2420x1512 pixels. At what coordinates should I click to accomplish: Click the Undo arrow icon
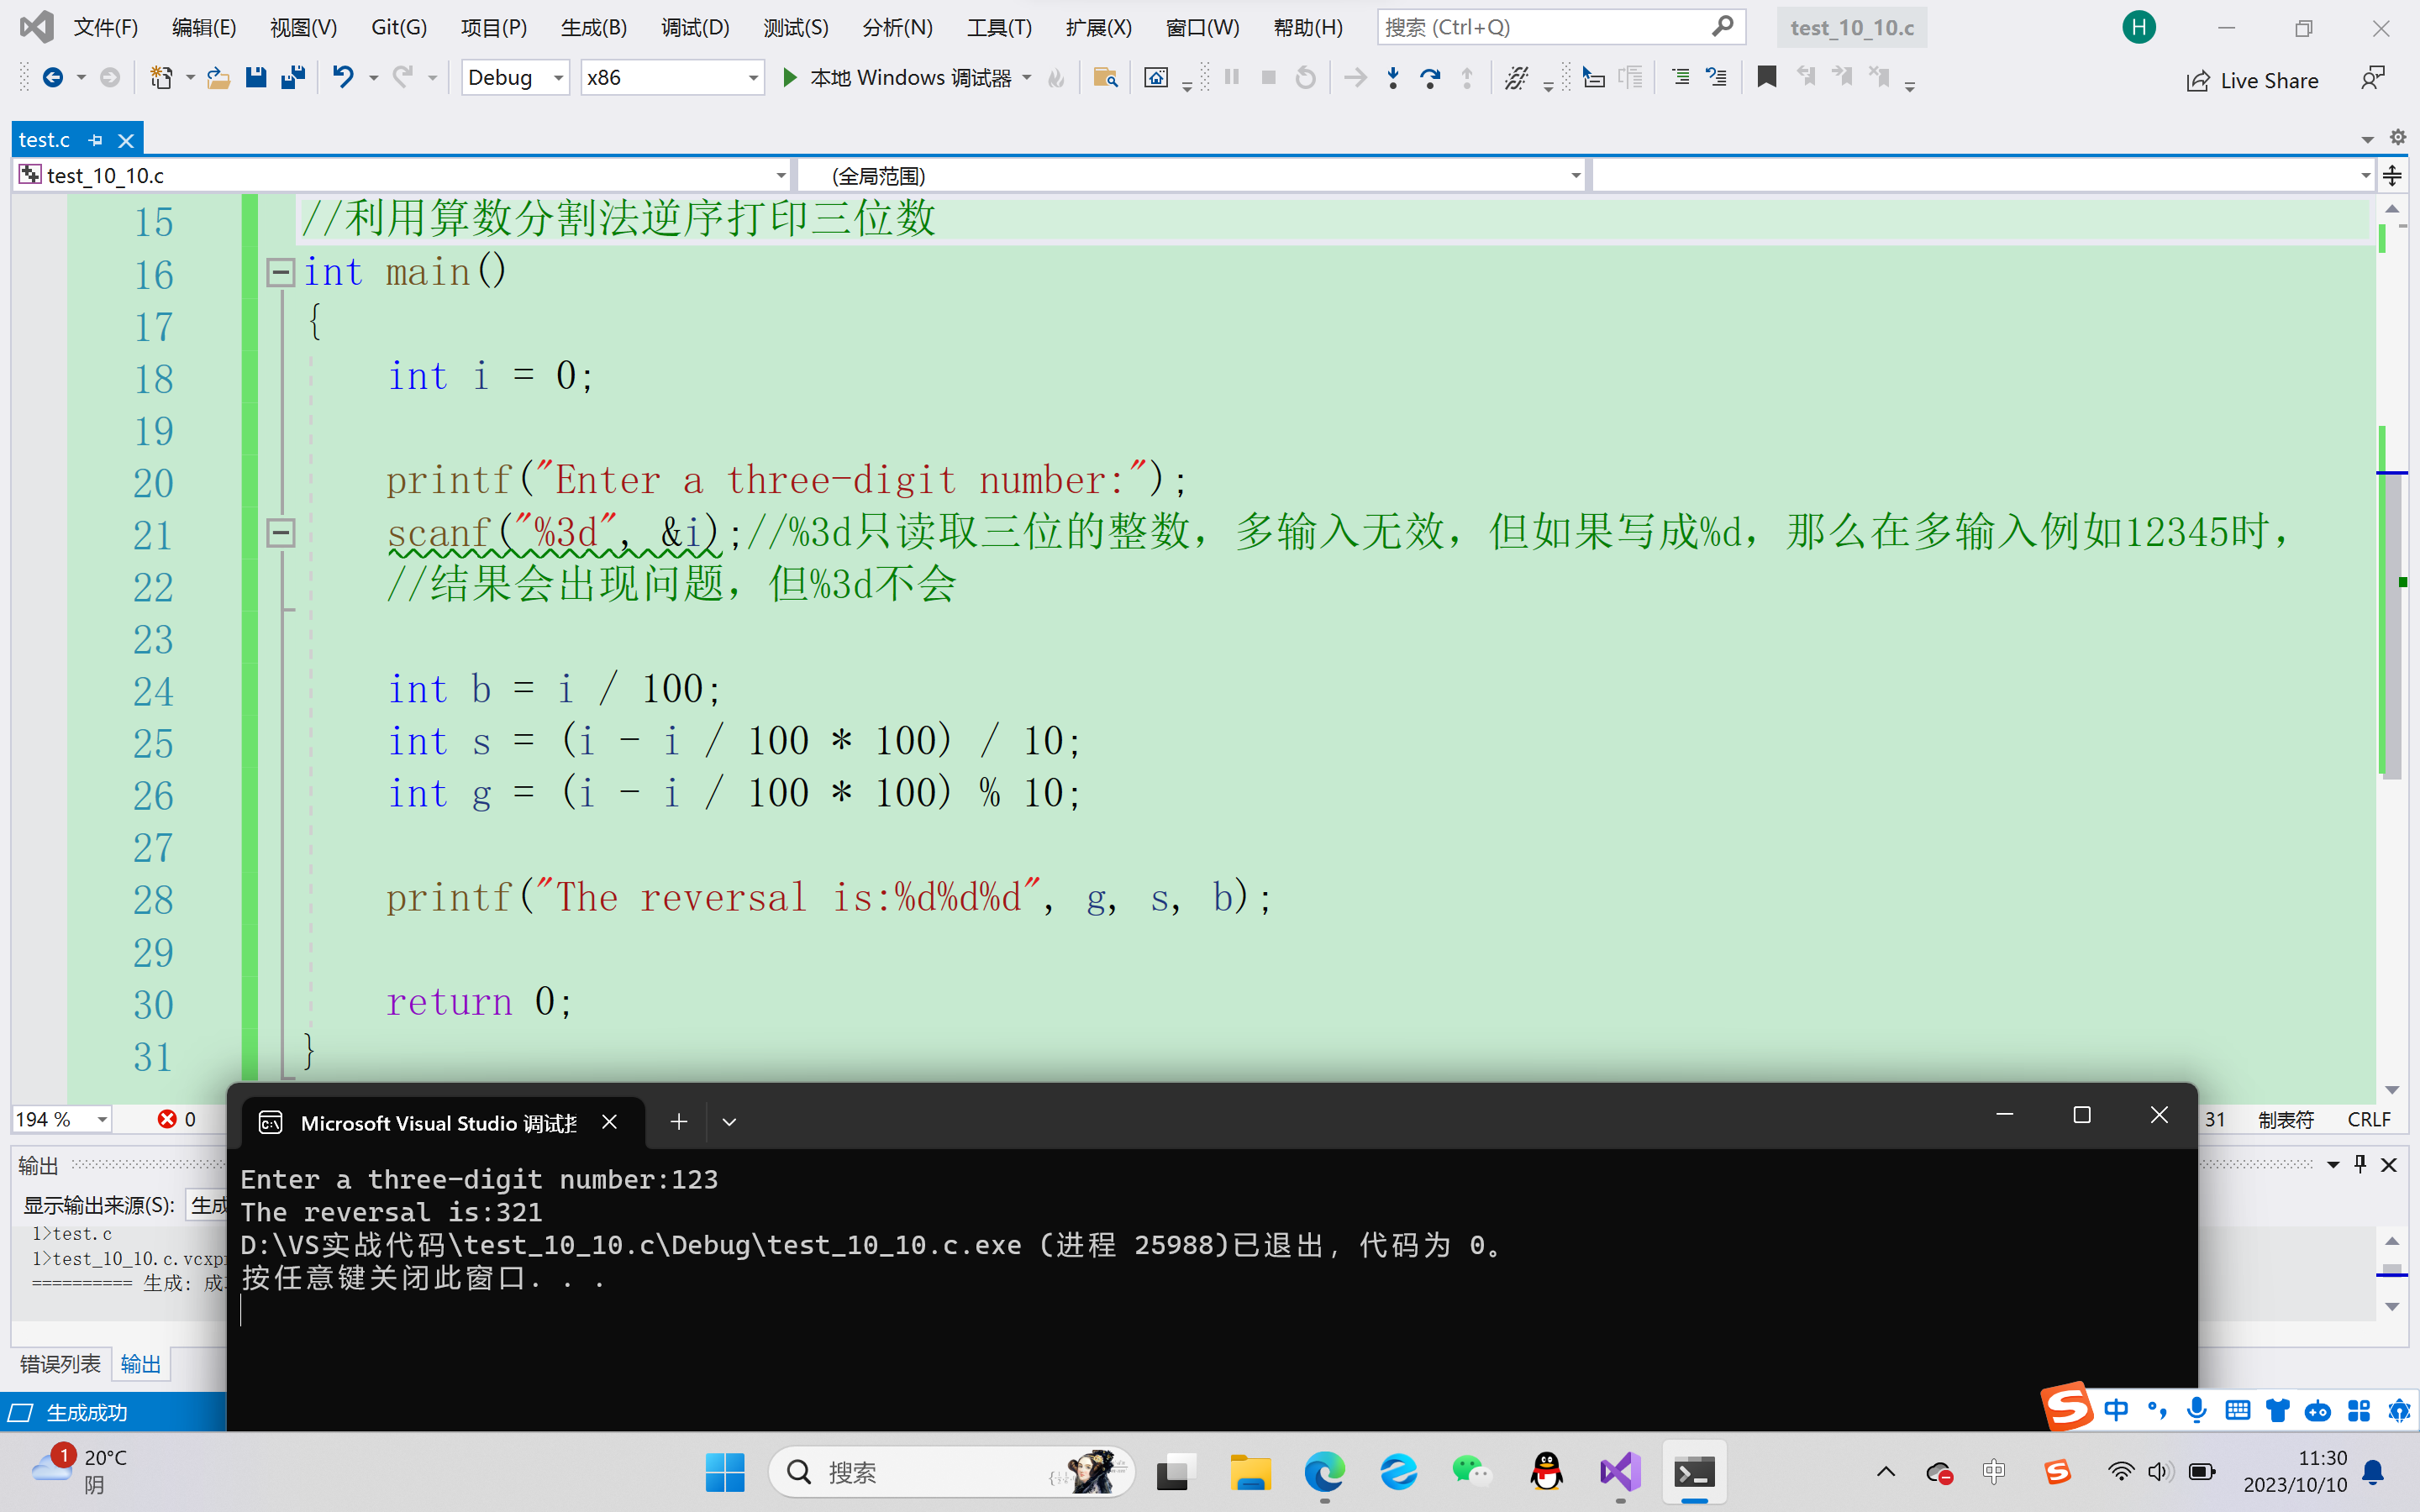343,77
